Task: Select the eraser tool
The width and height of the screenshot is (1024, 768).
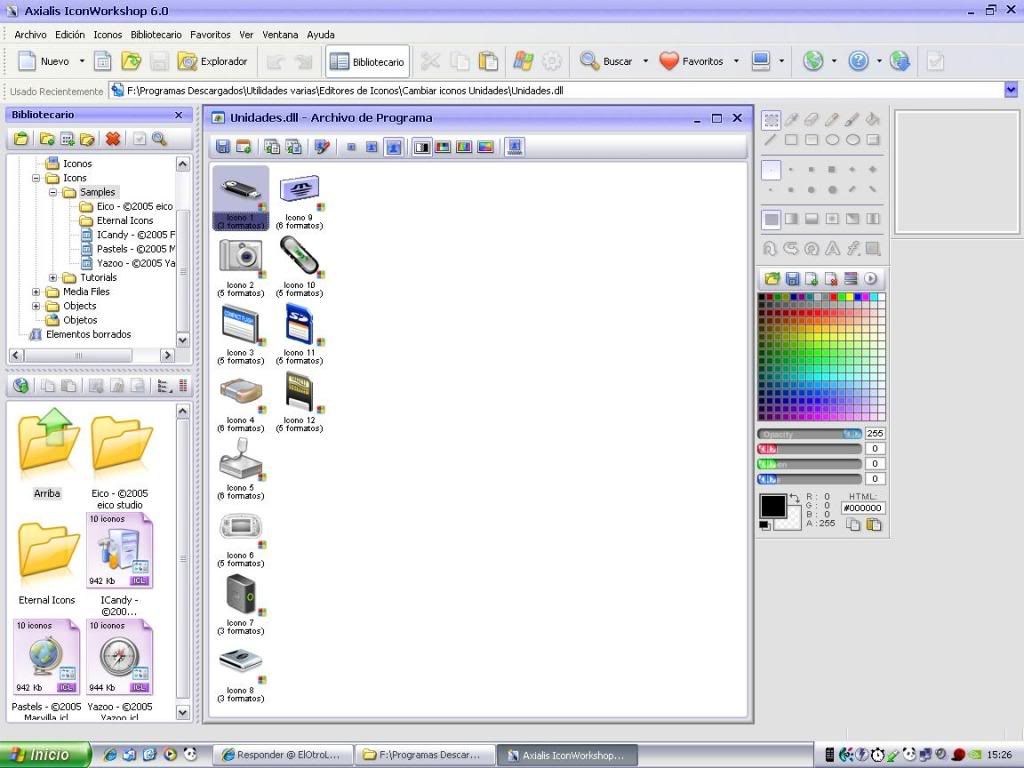Action: click(811, 120)
